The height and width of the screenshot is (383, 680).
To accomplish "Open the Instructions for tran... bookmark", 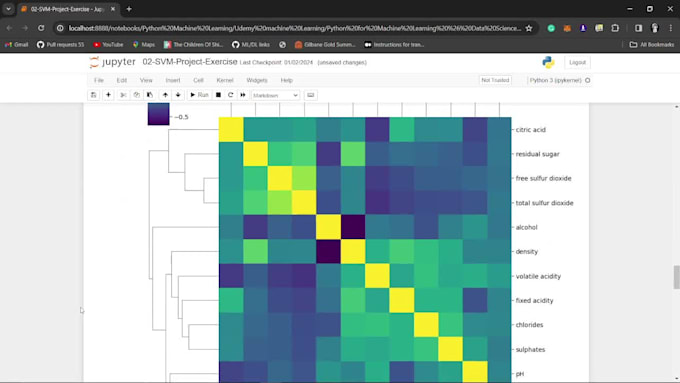I will click(394, 45).
